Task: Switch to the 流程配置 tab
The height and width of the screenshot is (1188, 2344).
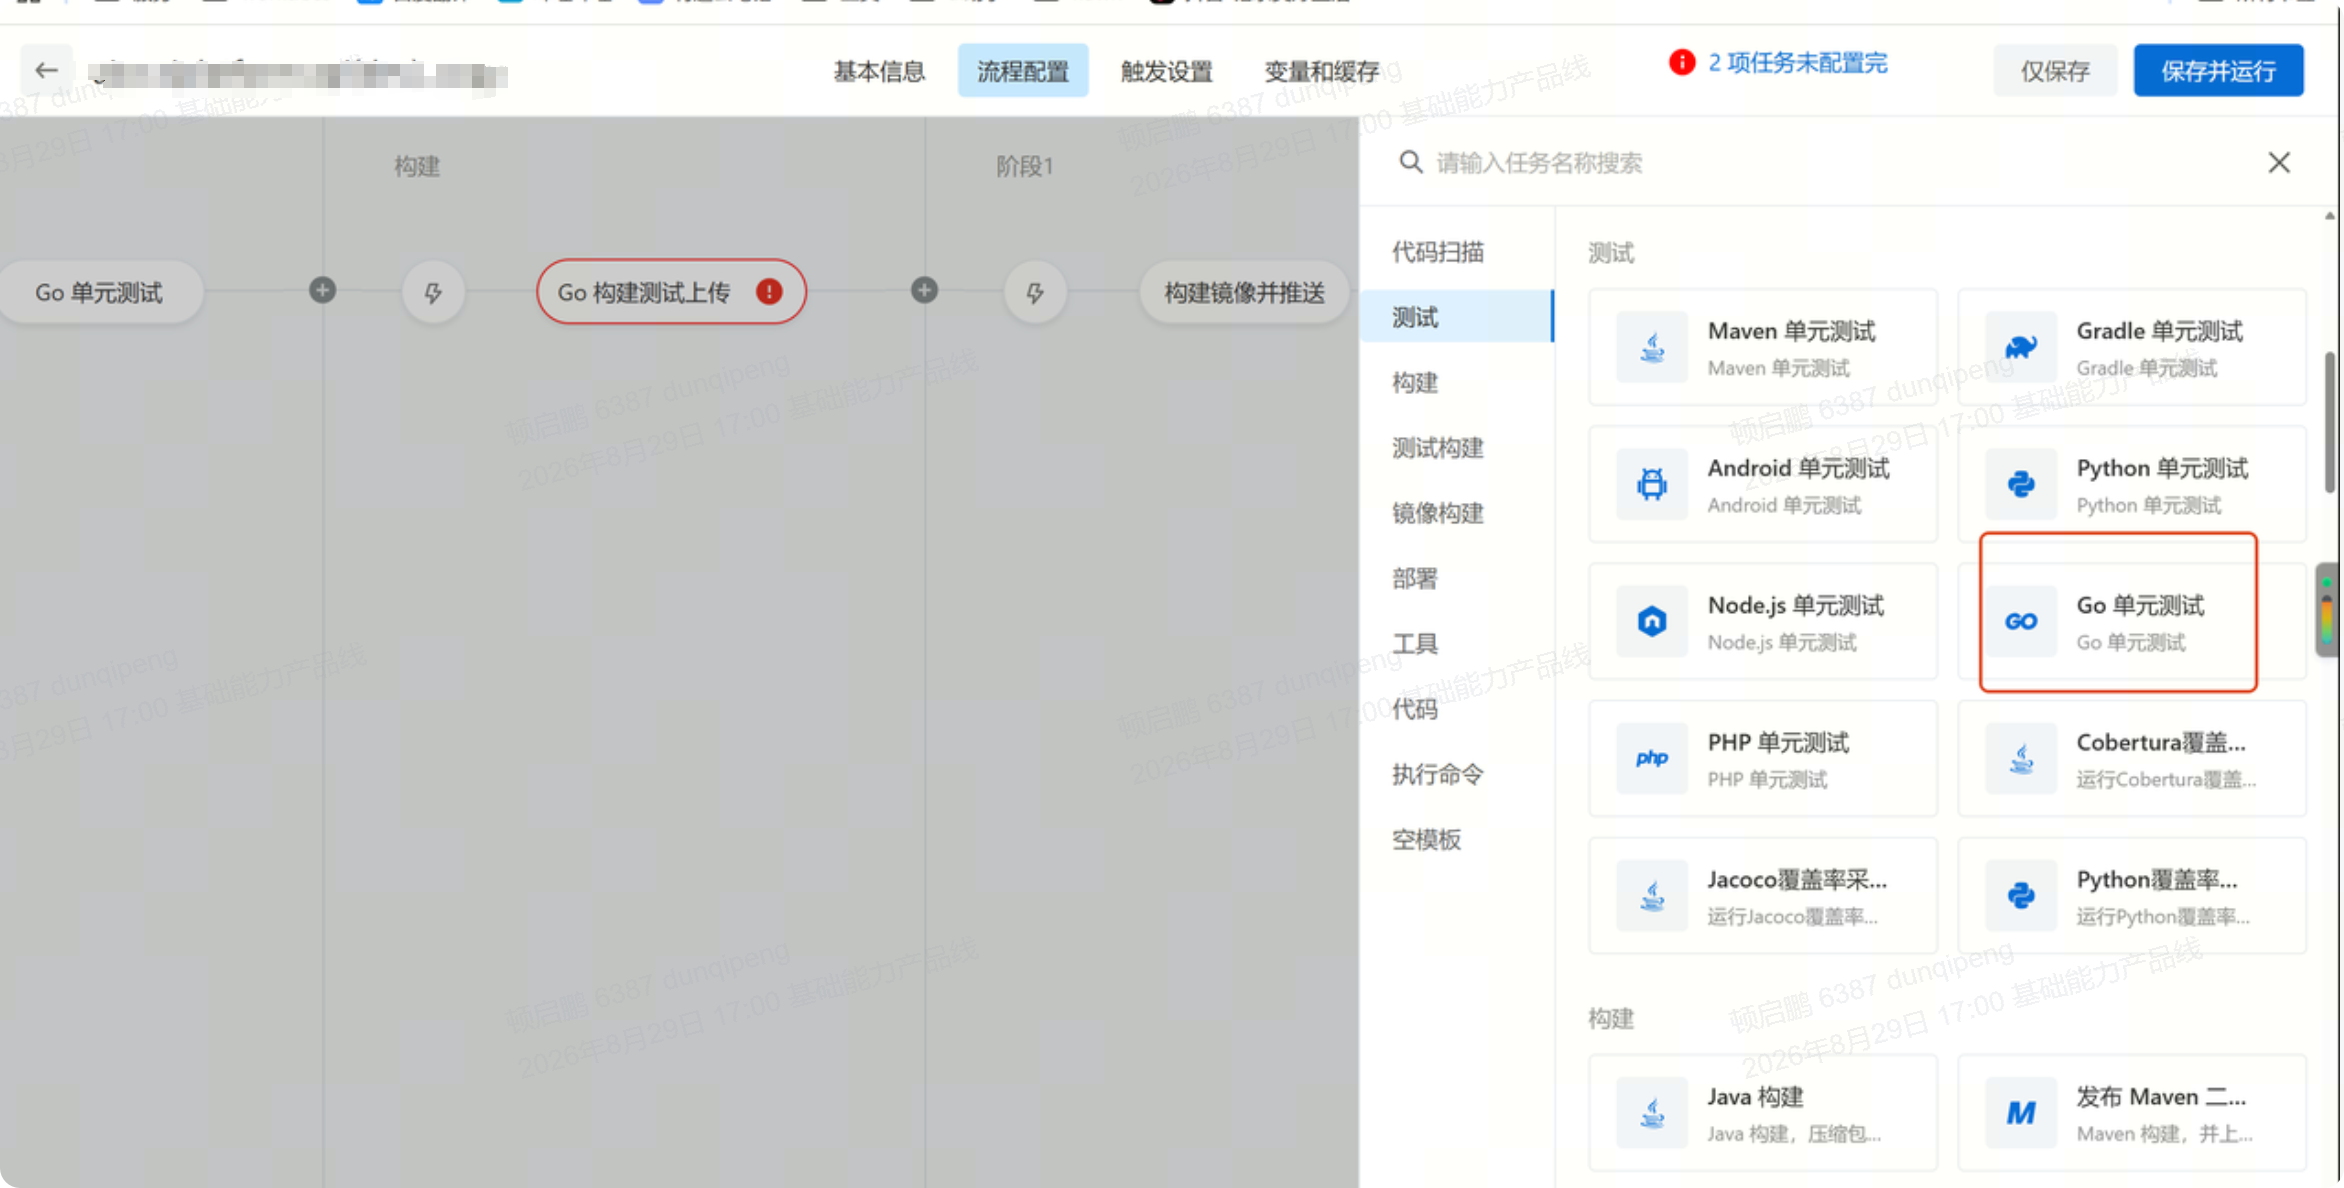Action: pyautogui.click(x=1022, y=71)
